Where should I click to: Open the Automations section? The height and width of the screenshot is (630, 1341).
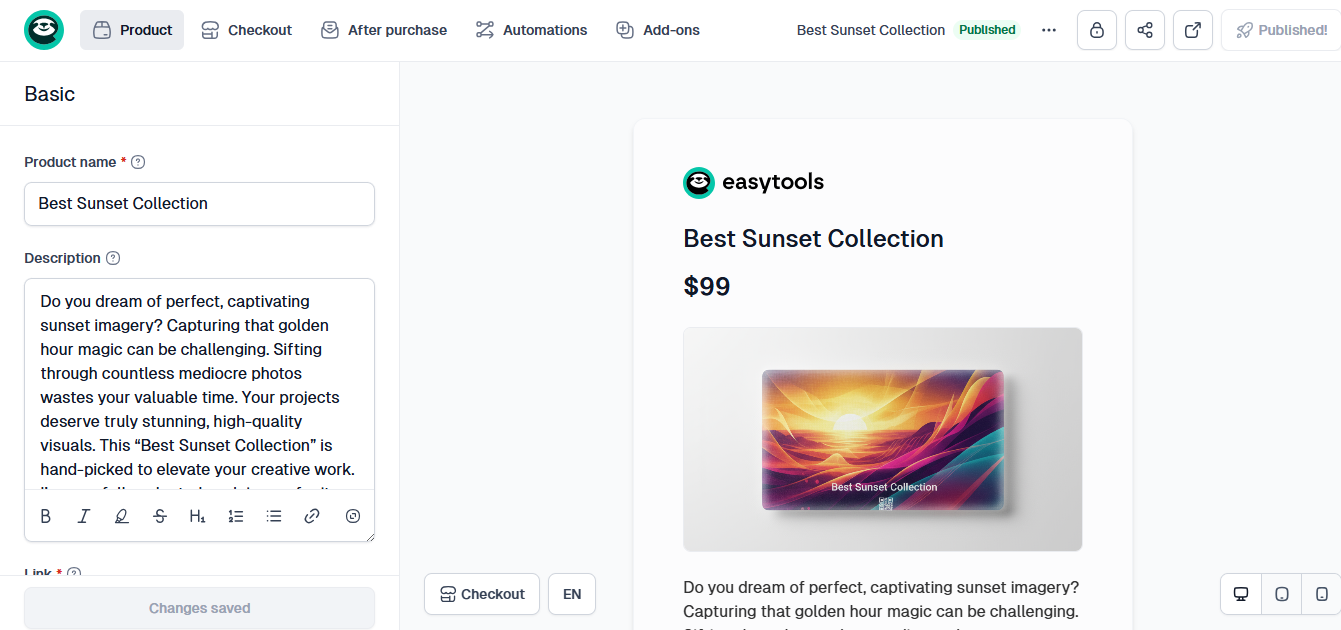click(531, 30)
